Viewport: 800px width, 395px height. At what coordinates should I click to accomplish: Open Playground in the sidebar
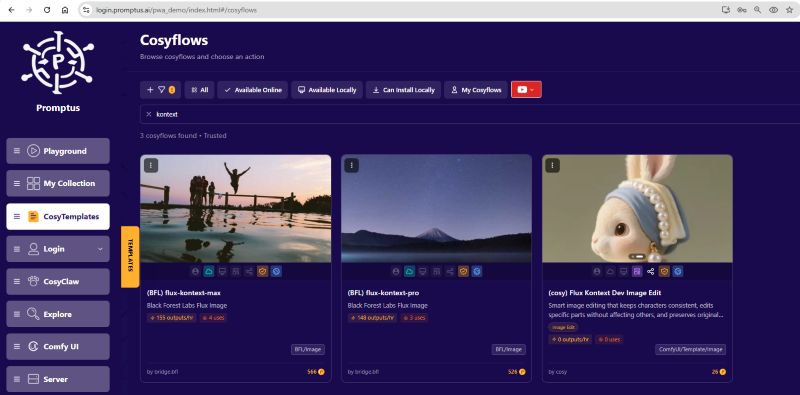click(x=58, y=151)
